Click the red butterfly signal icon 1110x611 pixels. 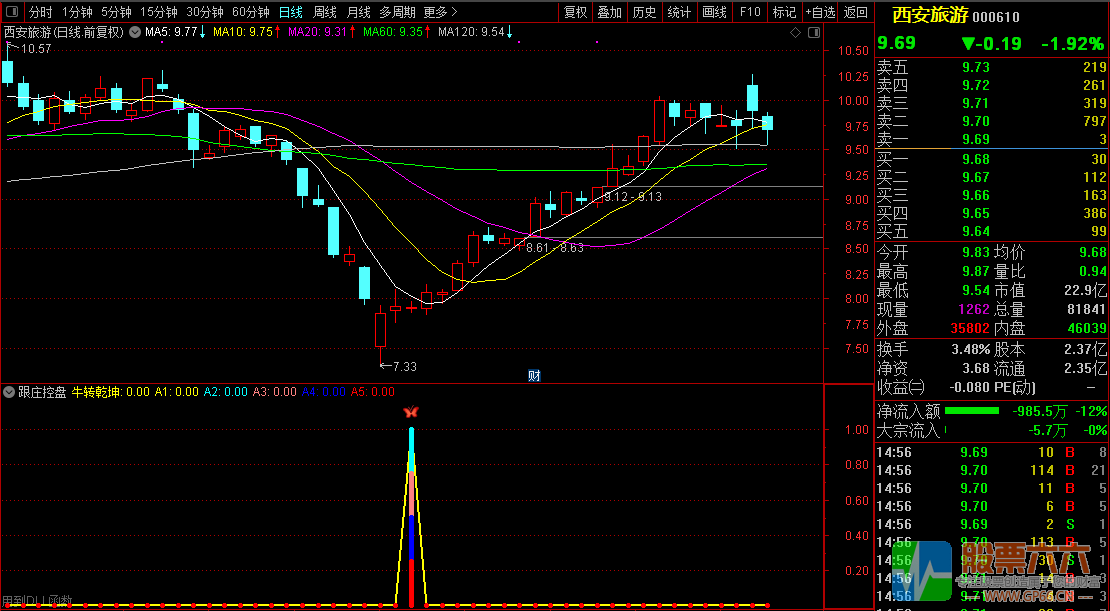410,412
